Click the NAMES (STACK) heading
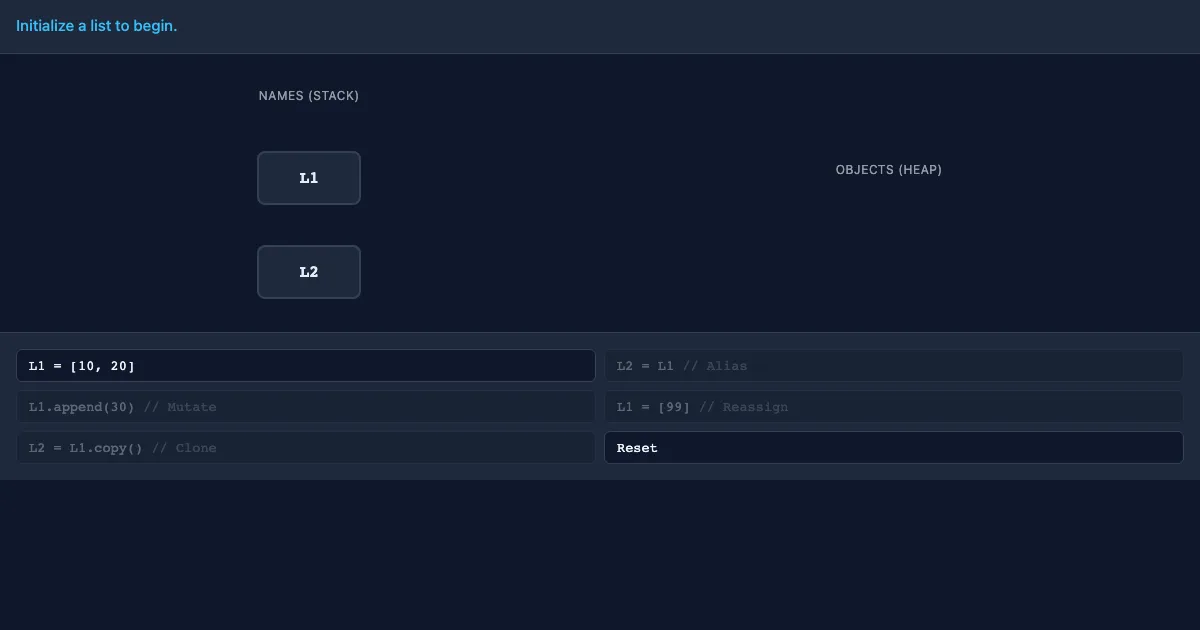 tap(309, 96)
